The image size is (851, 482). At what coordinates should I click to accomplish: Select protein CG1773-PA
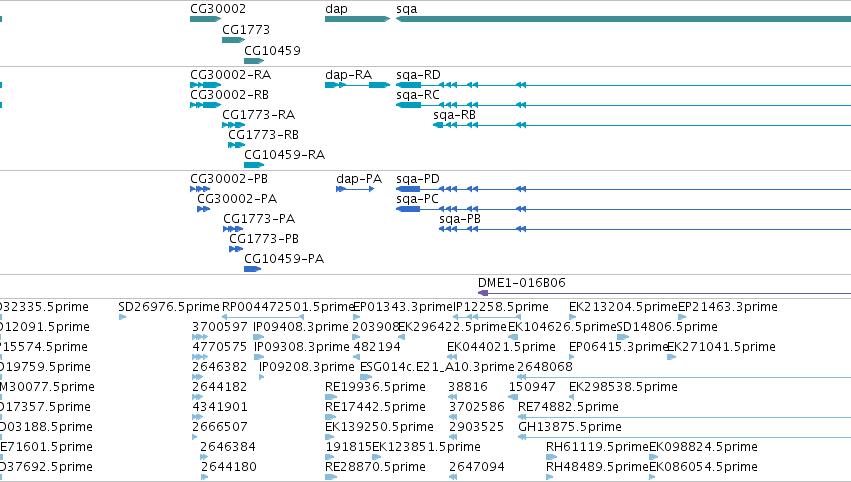coord(232,229)
